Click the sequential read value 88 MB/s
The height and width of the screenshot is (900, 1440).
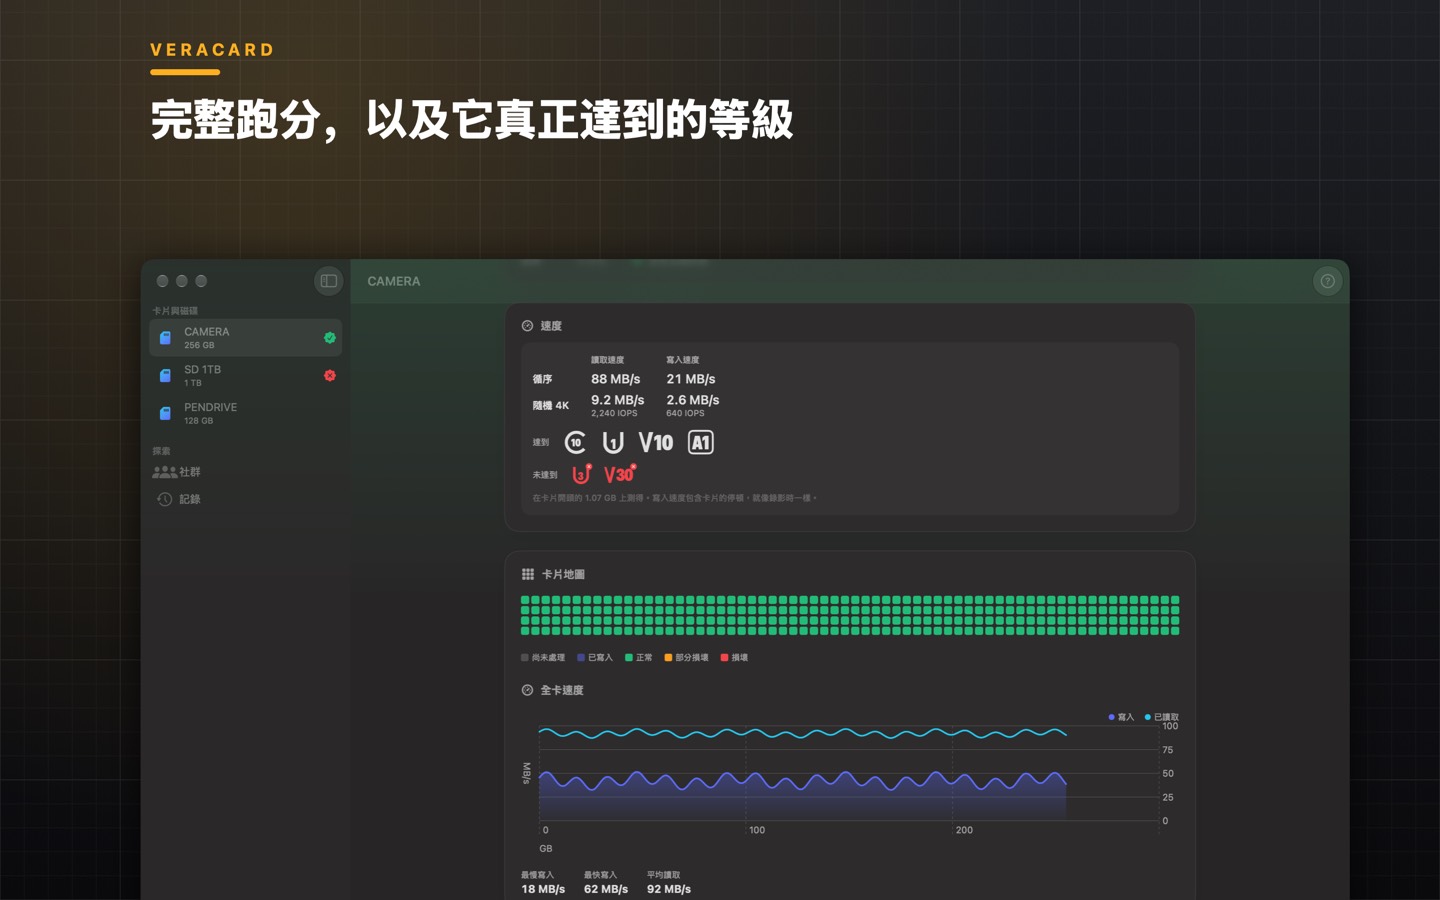click(x=615, y=379)
